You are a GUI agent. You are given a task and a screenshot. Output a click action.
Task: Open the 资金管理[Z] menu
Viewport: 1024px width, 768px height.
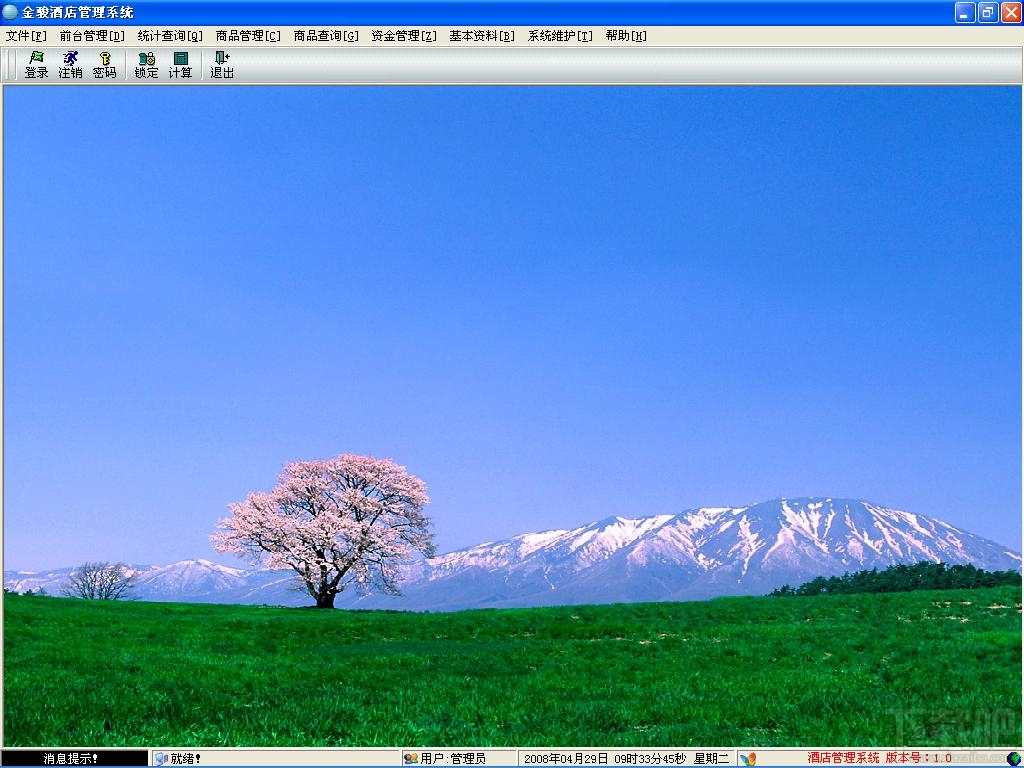(404, 36)
